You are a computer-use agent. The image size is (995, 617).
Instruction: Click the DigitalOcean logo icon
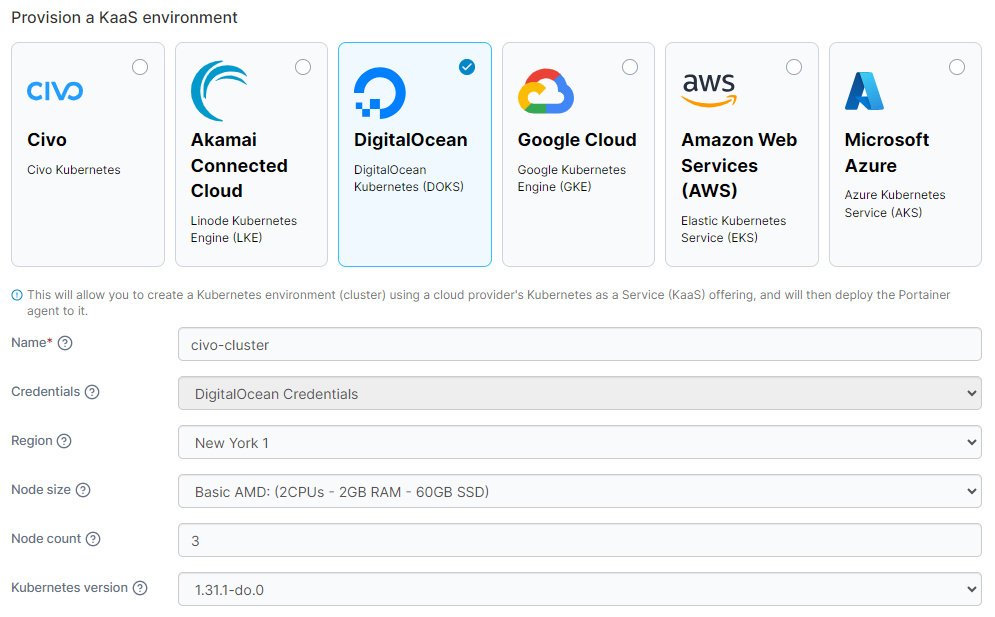pos(380,94)
